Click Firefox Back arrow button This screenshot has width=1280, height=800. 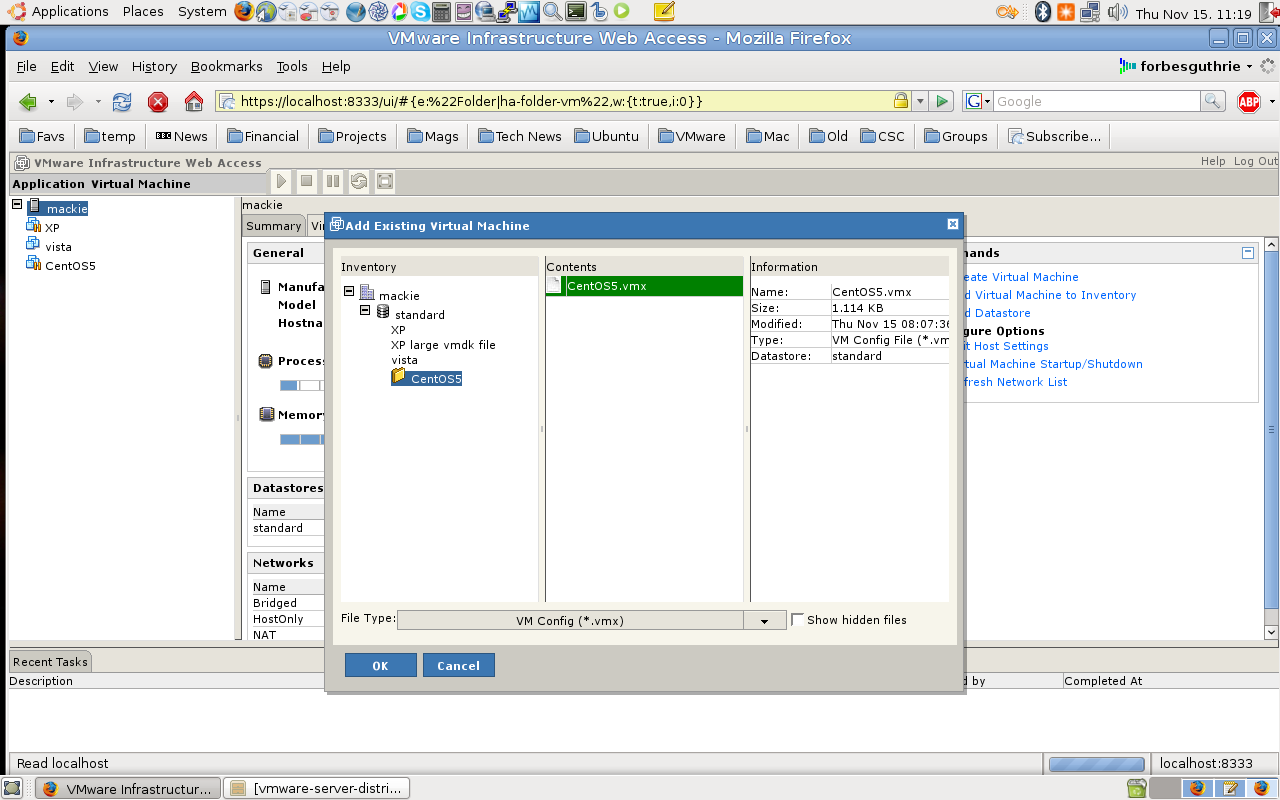[x=29, y=101]
